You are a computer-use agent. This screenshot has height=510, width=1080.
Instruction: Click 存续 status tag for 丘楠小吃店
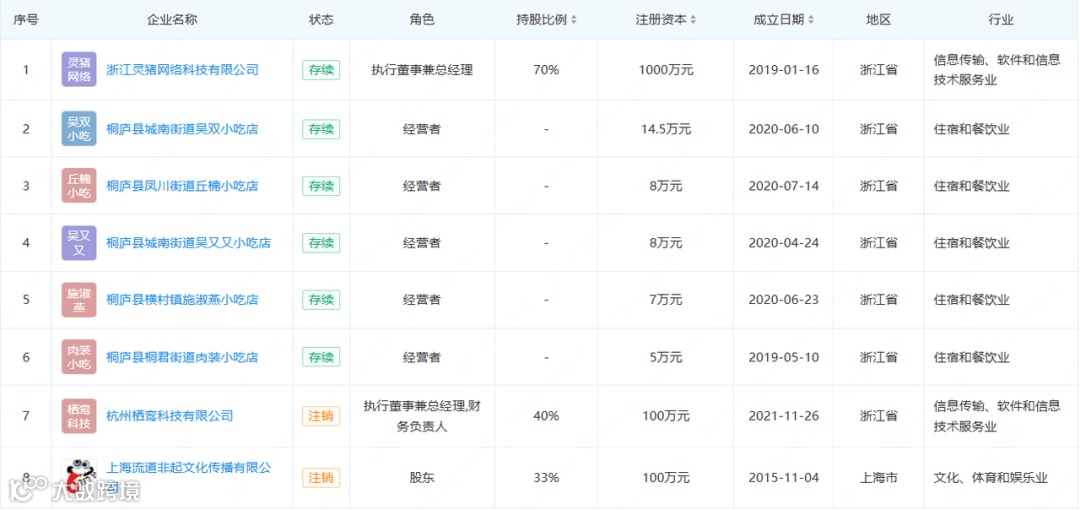321,185
